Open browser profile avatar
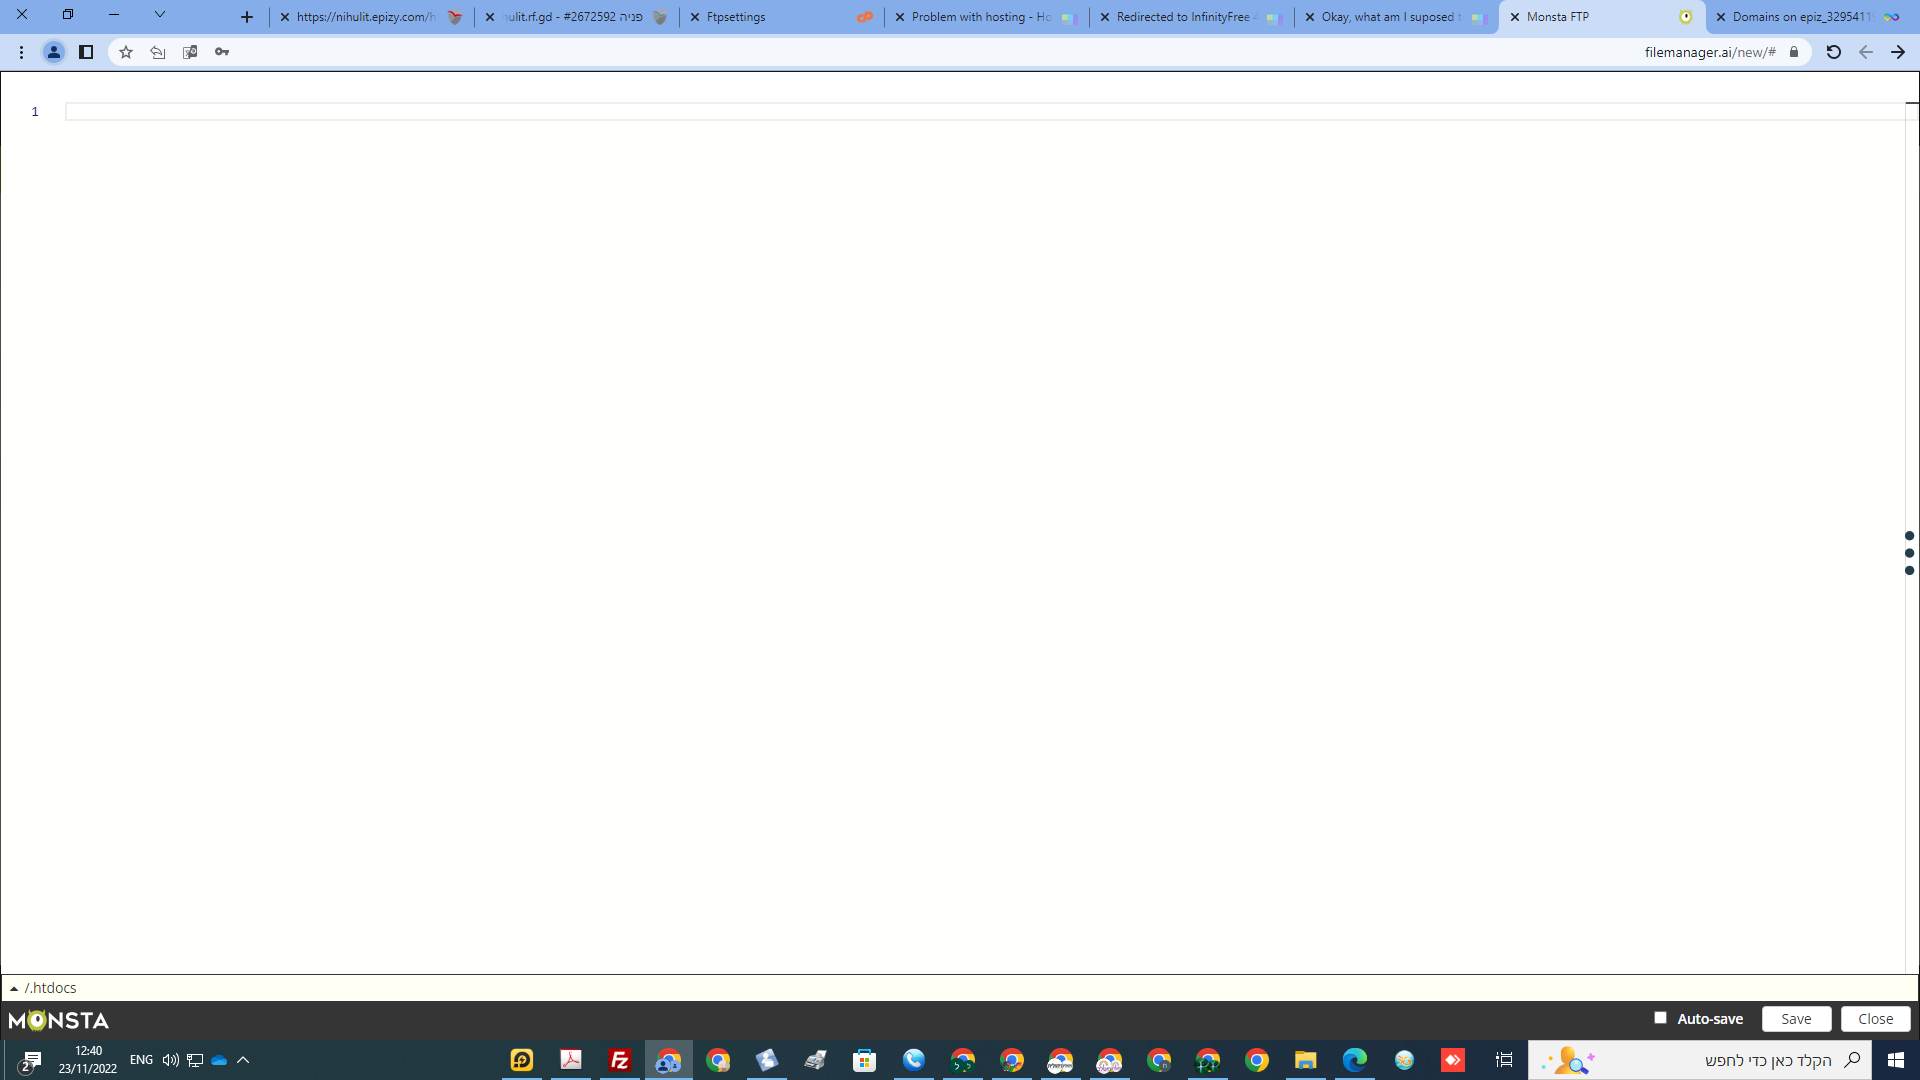1920x1080 pixels. 54,52
